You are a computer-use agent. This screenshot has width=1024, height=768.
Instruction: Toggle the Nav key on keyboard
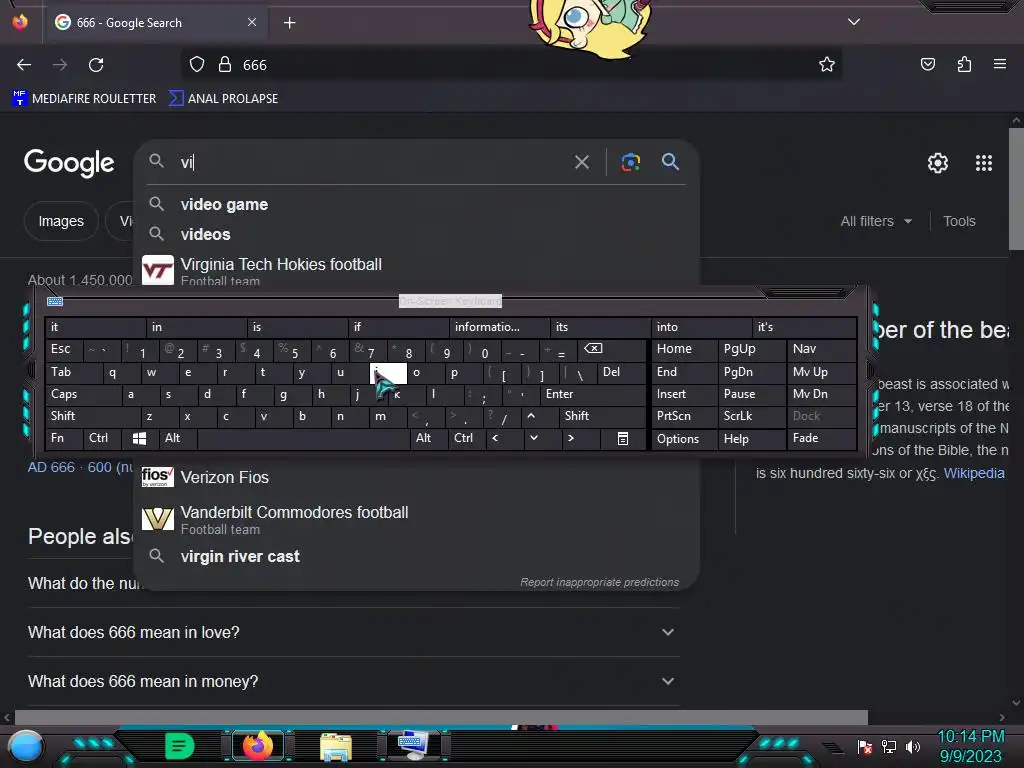pyautogui.click(x=822, y=349)
